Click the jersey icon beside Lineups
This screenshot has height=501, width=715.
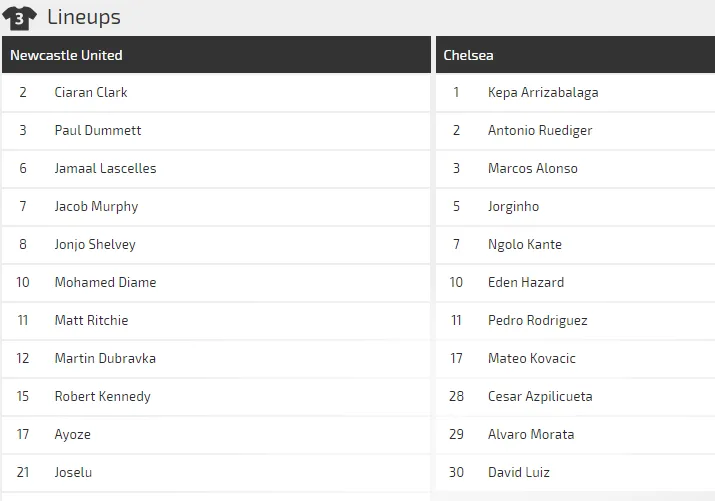click(20, 17)
